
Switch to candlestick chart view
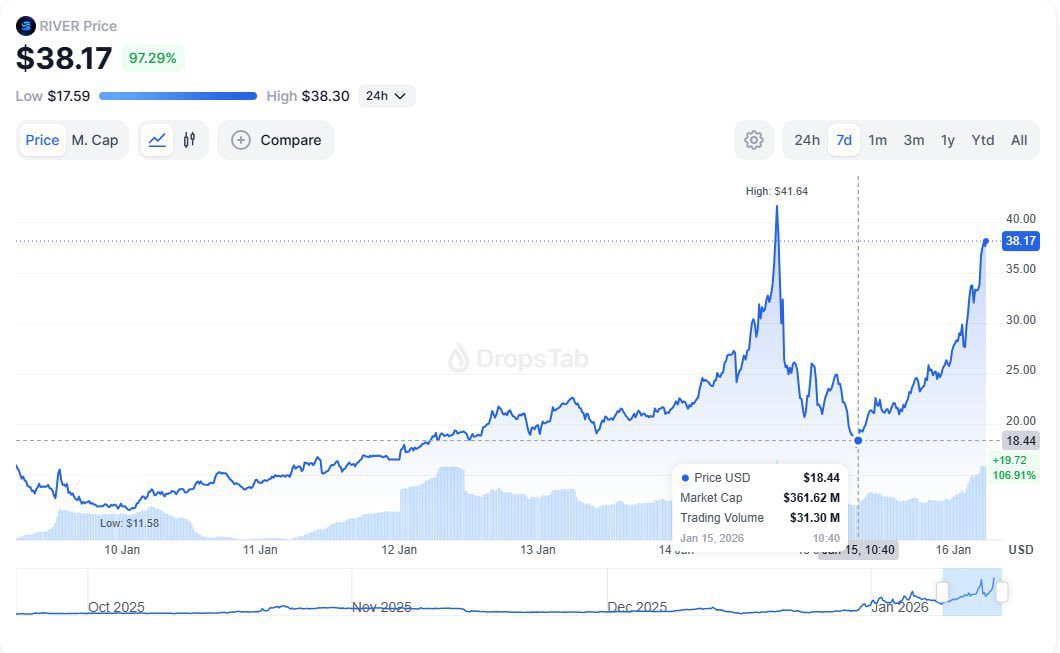pos(189,140)
